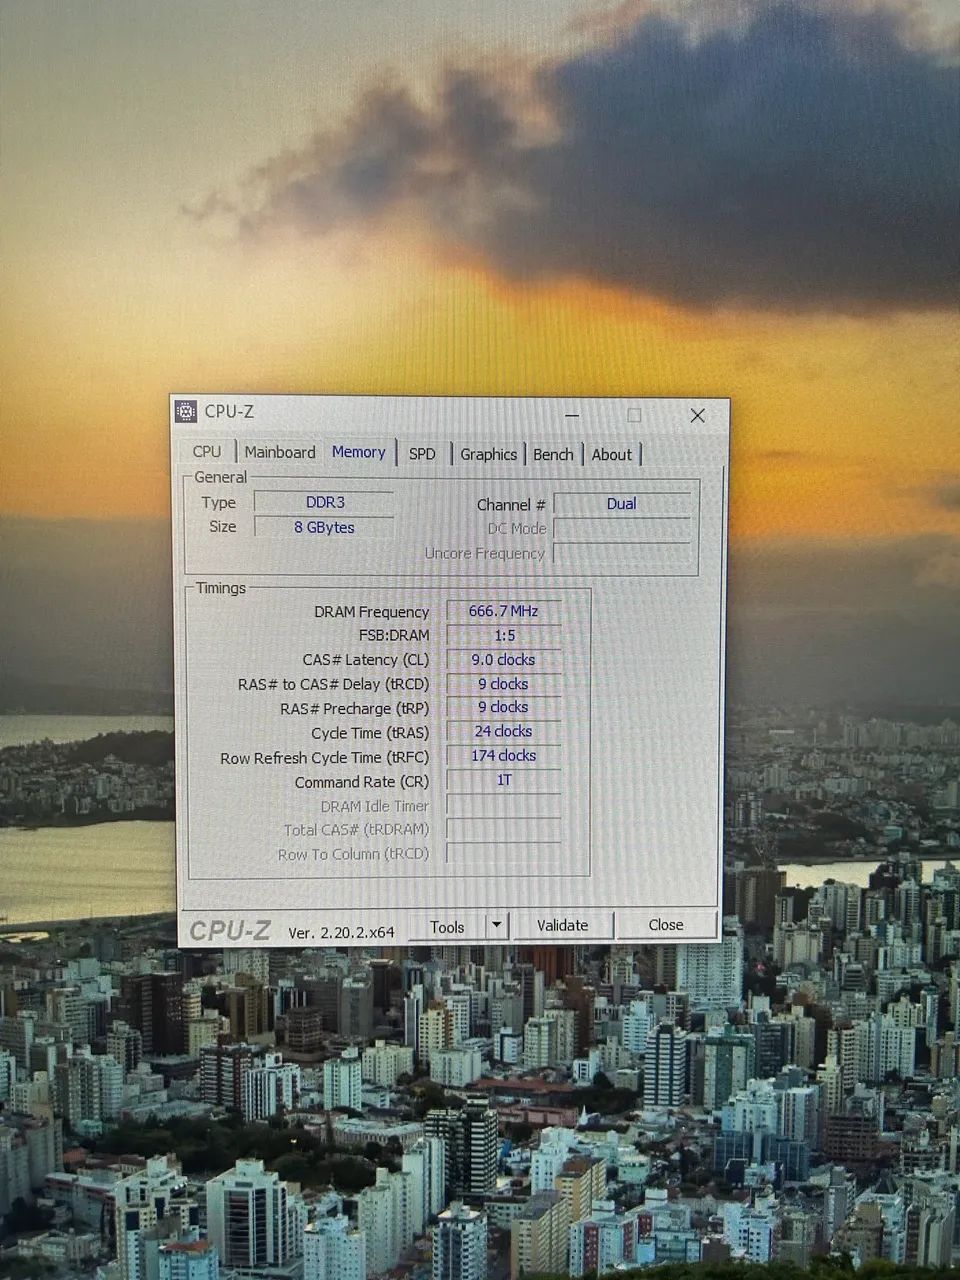Open the Bench tab

tap(553, 454)
